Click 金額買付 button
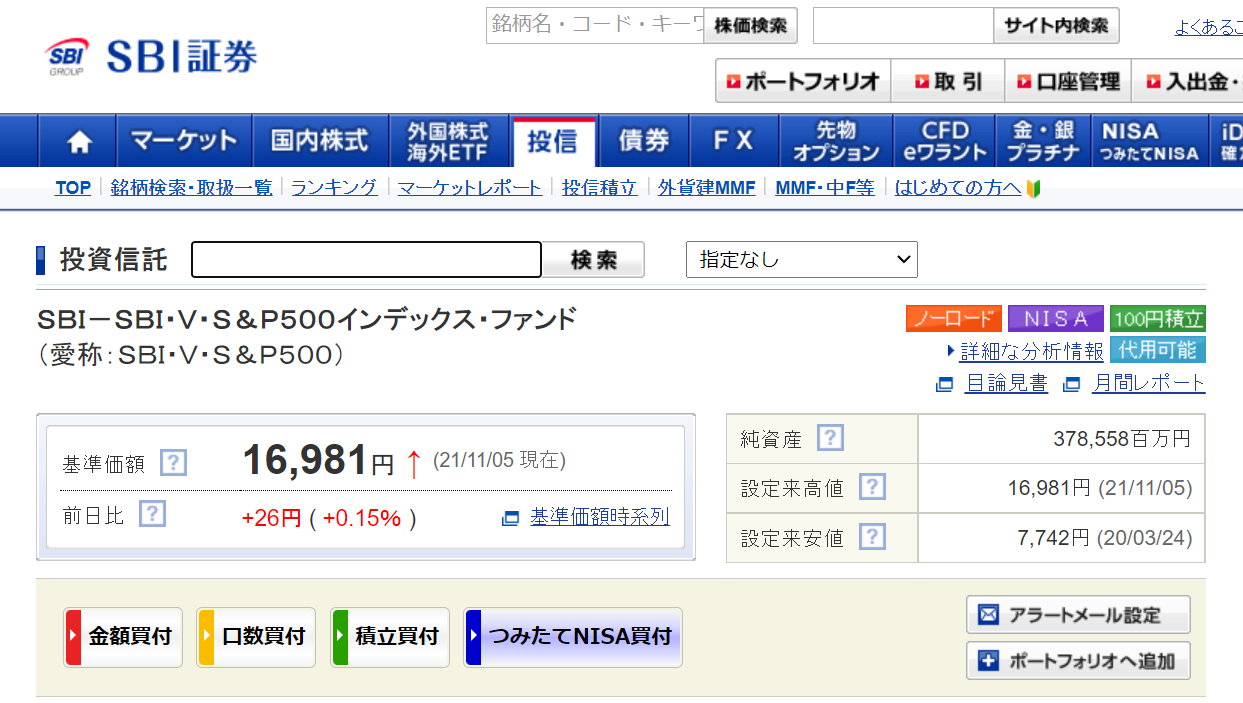1243x703 pixels. coord(123,636)
